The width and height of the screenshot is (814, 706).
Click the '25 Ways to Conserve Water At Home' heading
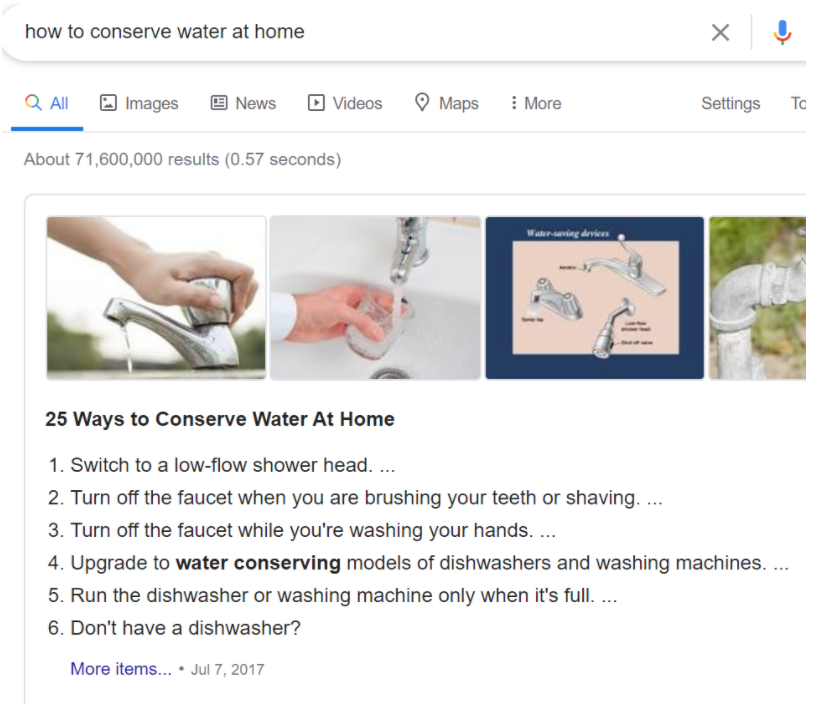(x=220, y=419)
